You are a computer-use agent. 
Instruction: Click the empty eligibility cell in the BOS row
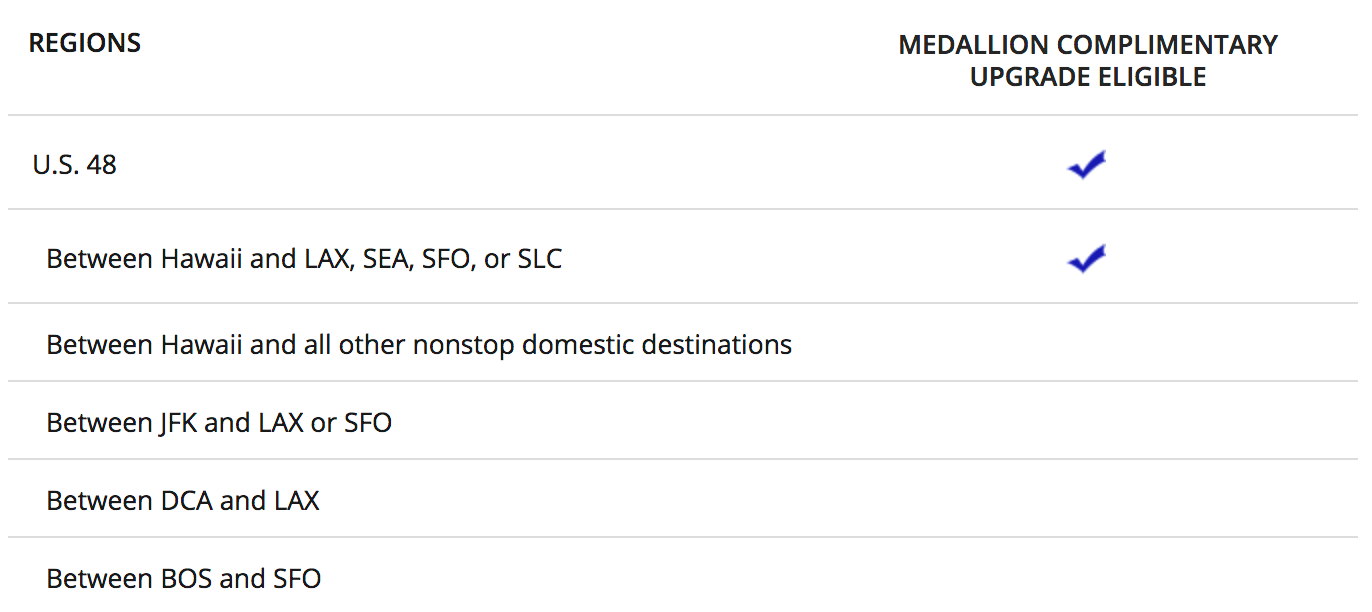tap(1088, 576)
